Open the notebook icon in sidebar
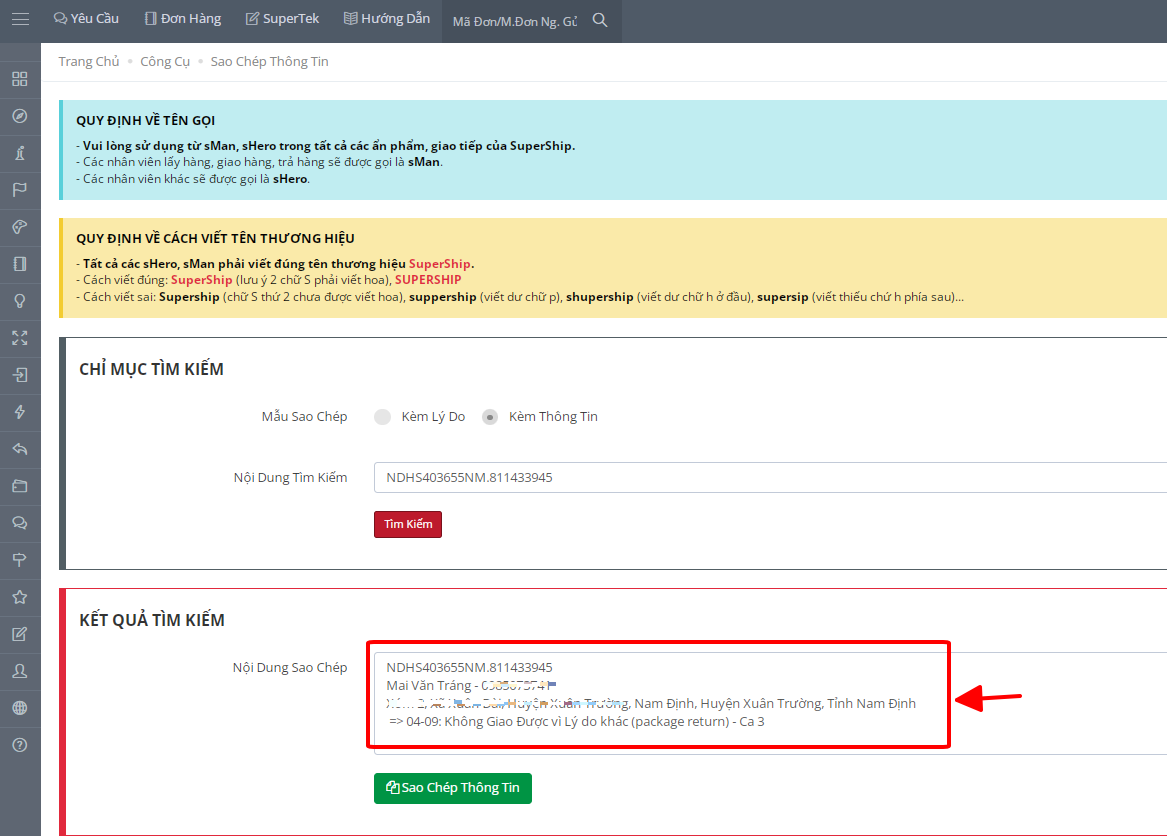1167x836 pixels. click(20, 264)
